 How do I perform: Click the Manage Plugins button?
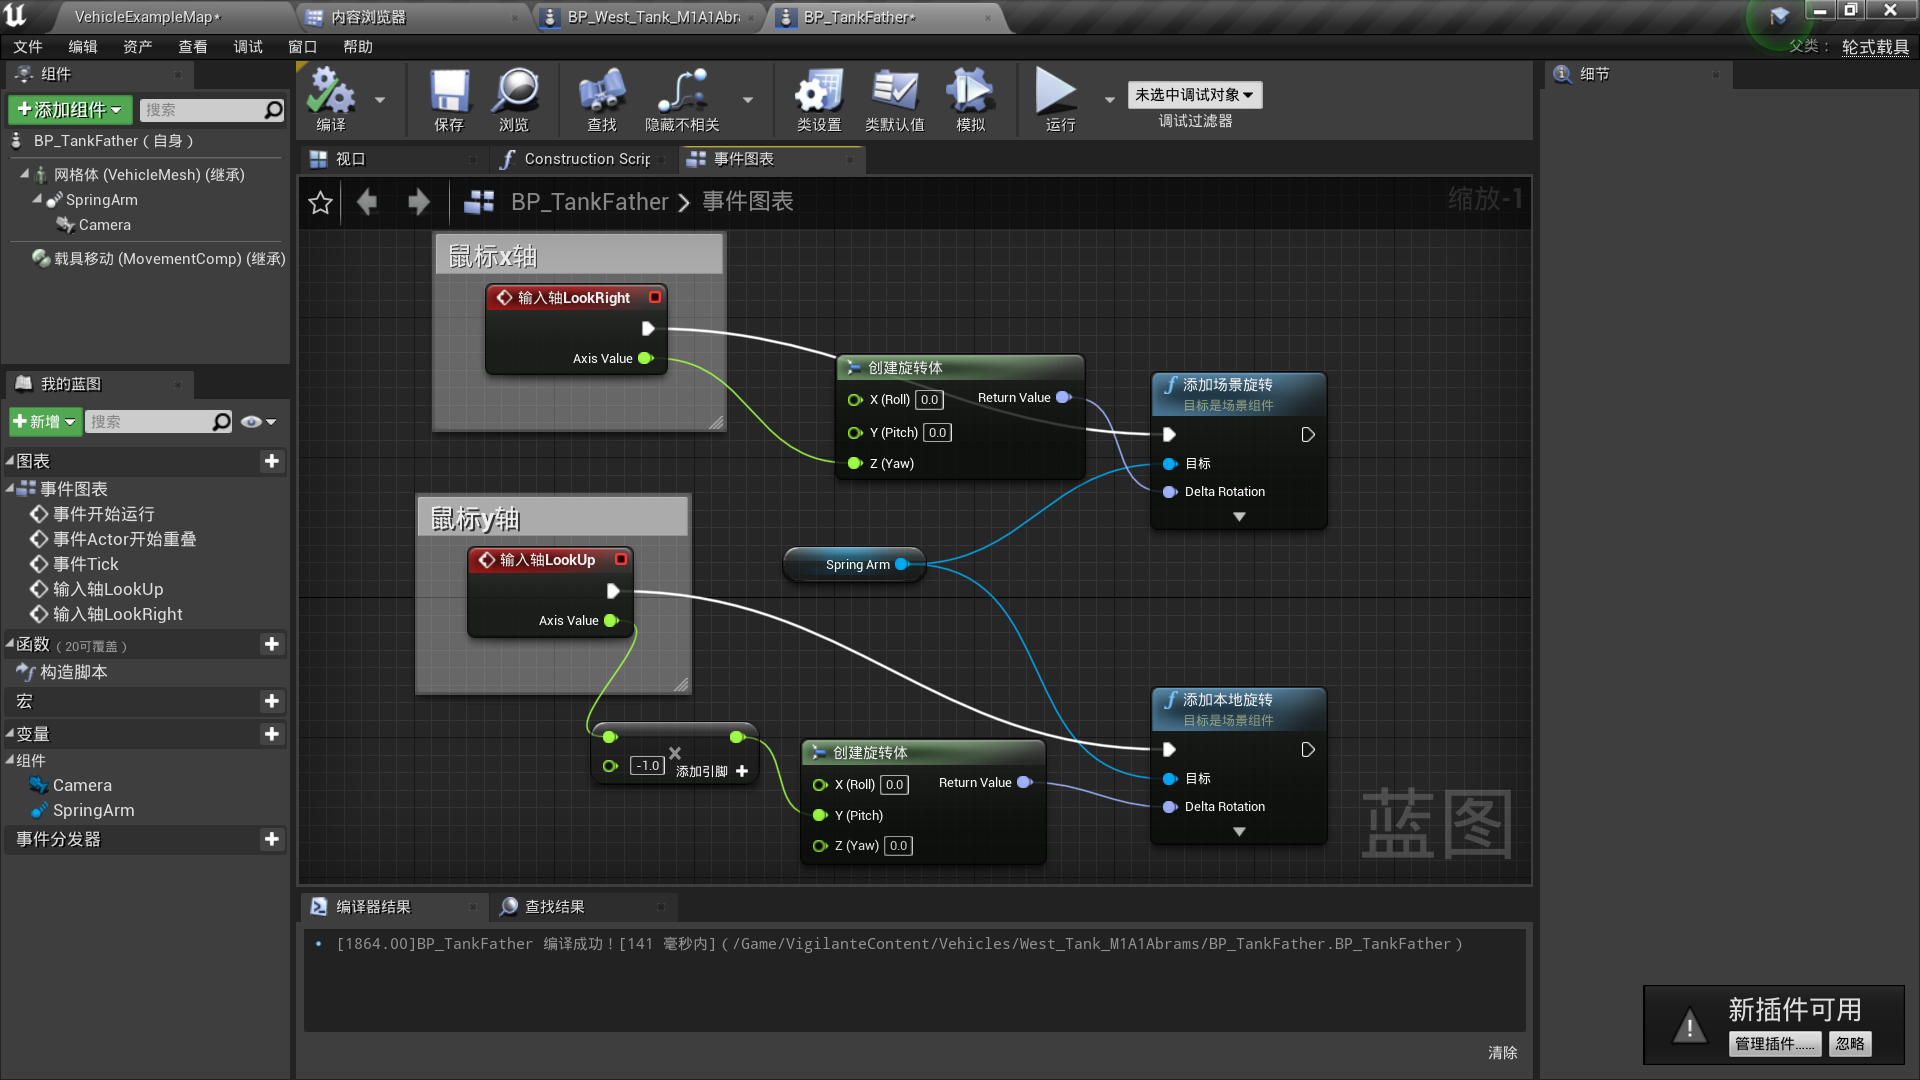(x=1774, y=1044)
